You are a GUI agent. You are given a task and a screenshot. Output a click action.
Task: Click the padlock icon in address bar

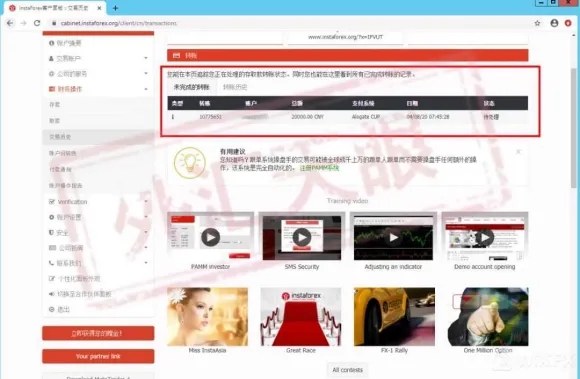tap(54, 23)
